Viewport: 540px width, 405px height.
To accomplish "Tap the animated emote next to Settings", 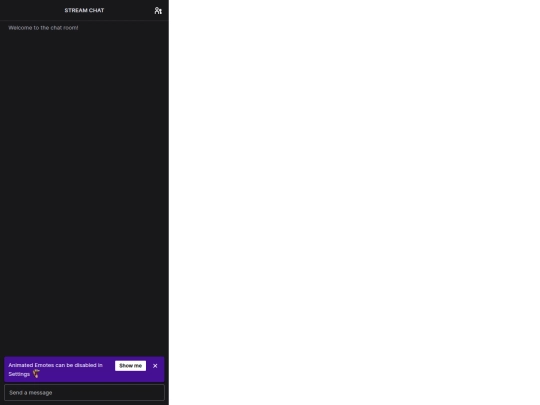I will pos(36,374).
